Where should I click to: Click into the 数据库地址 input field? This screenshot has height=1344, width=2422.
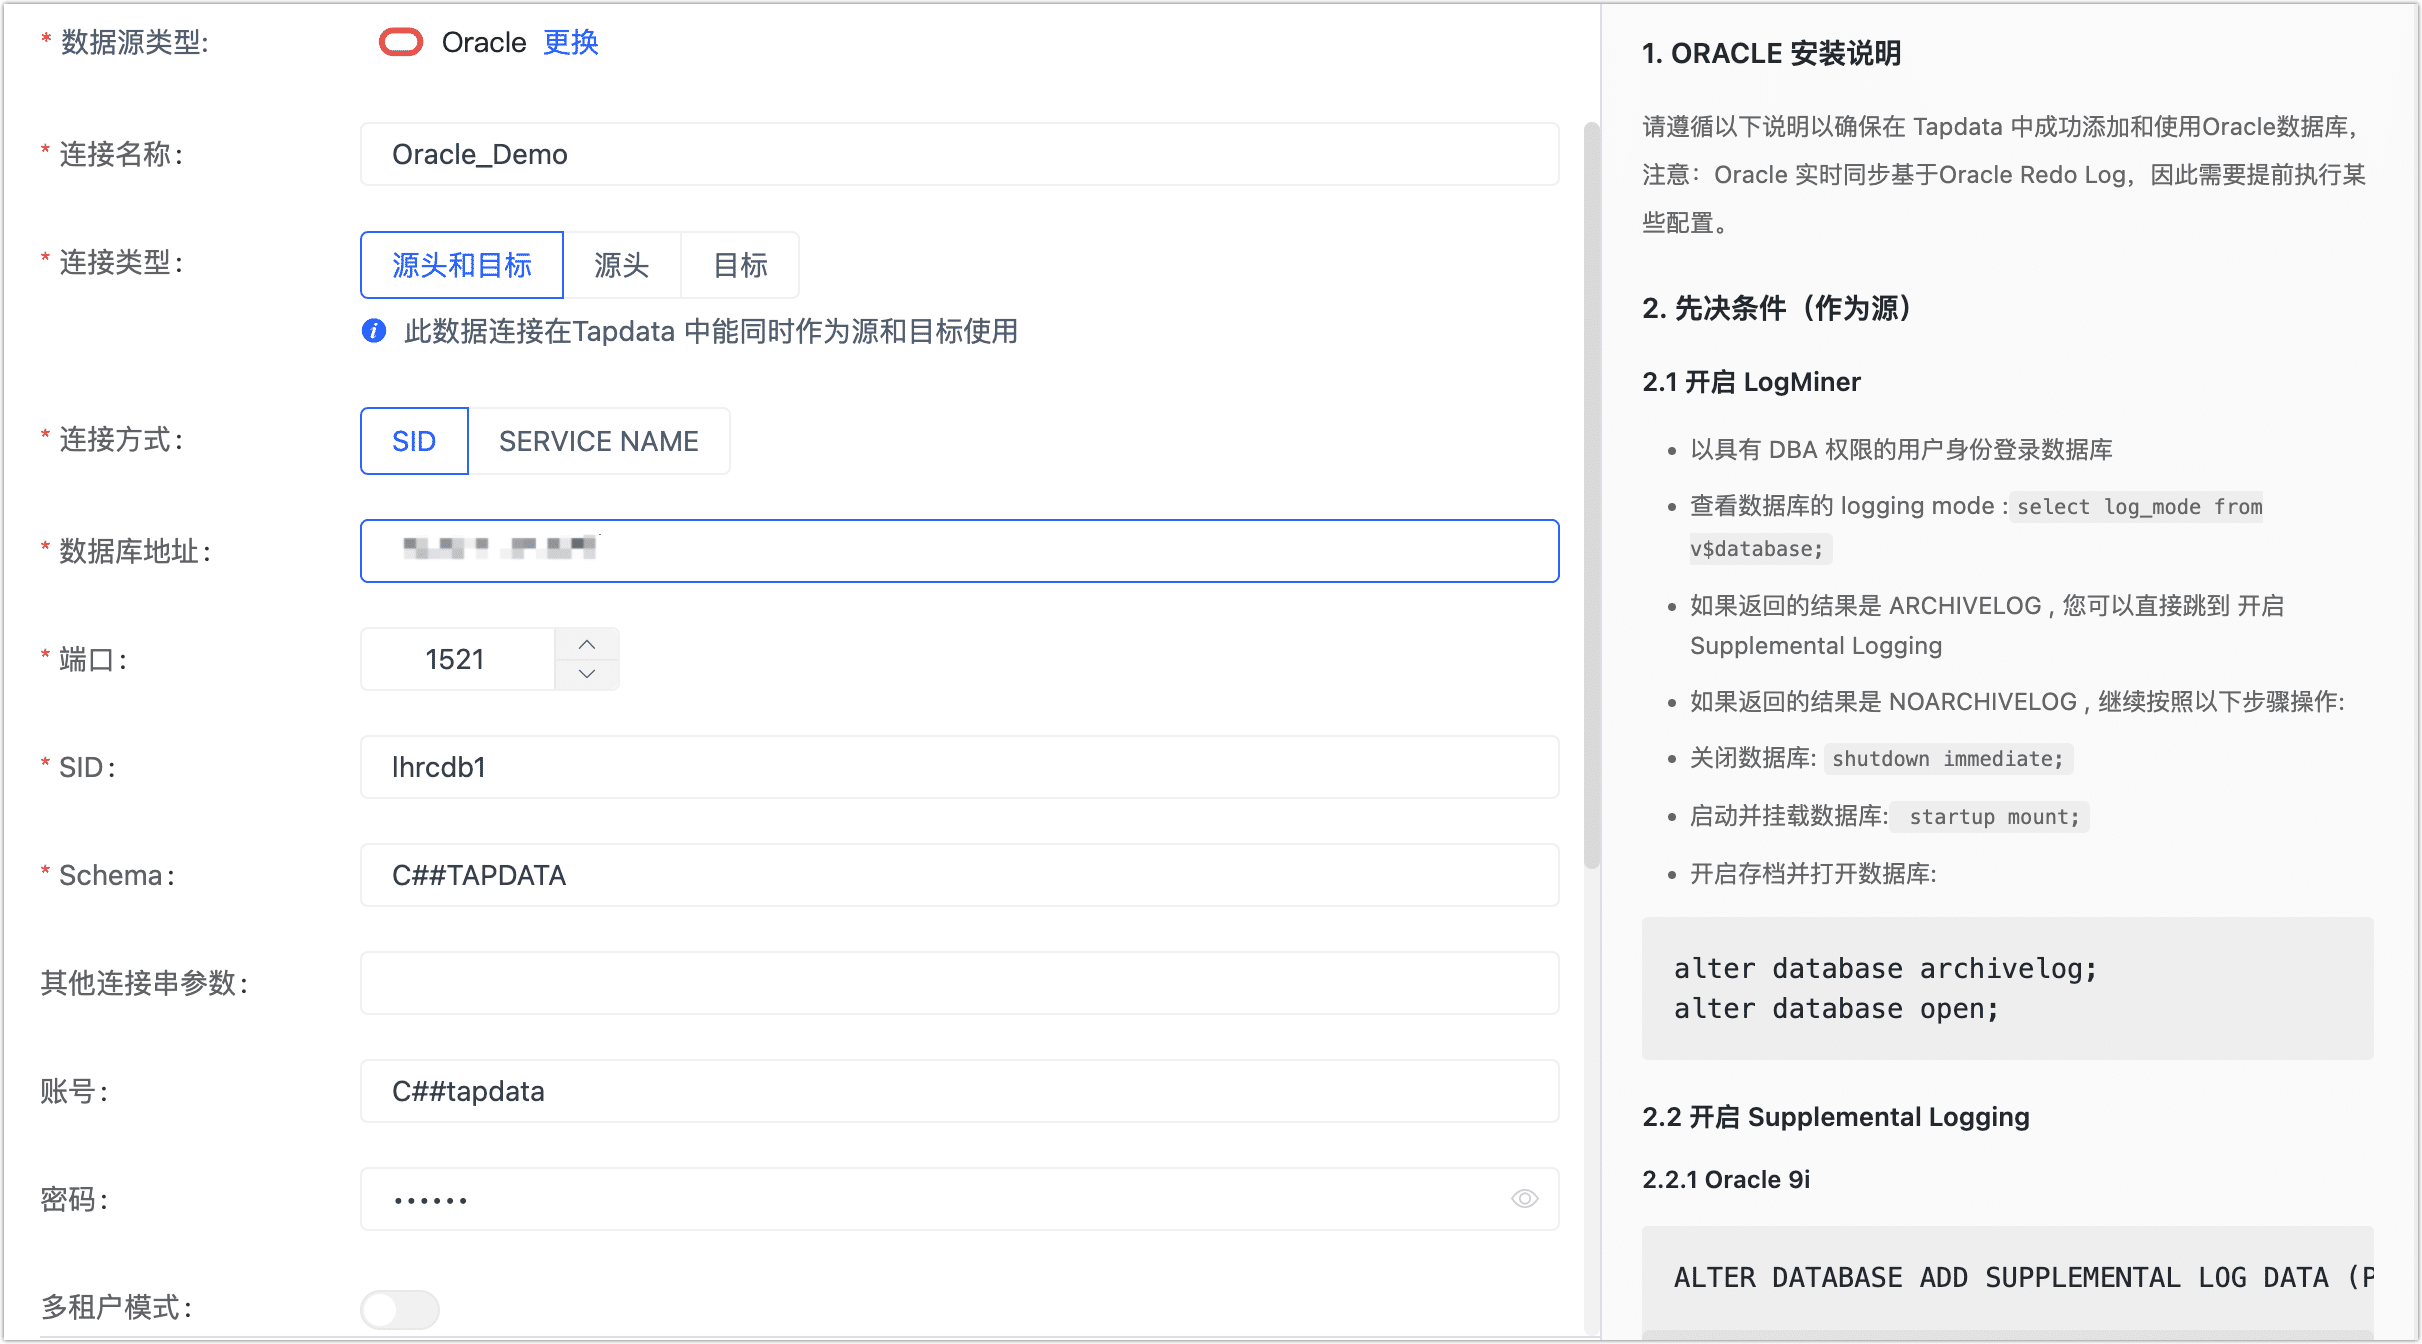click(x=960, y=551)
